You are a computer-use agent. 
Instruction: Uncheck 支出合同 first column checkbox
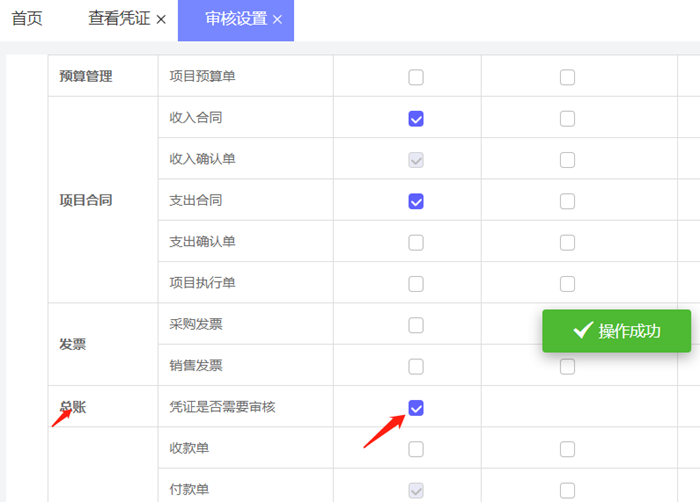[x=416, y=201]
